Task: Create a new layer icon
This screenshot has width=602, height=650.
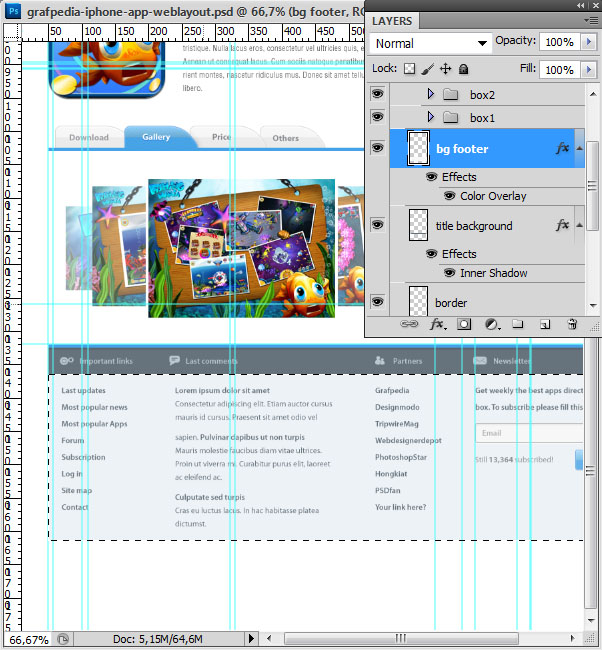Action: tap(545, 325)
